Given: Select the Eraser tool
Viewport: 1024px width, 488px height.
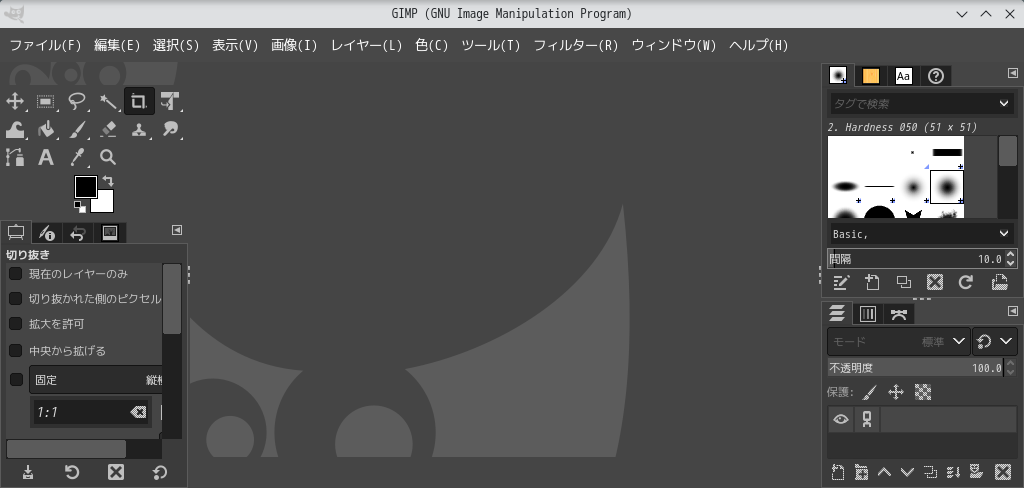Looking at the screenshot, I should click(108, 129).
